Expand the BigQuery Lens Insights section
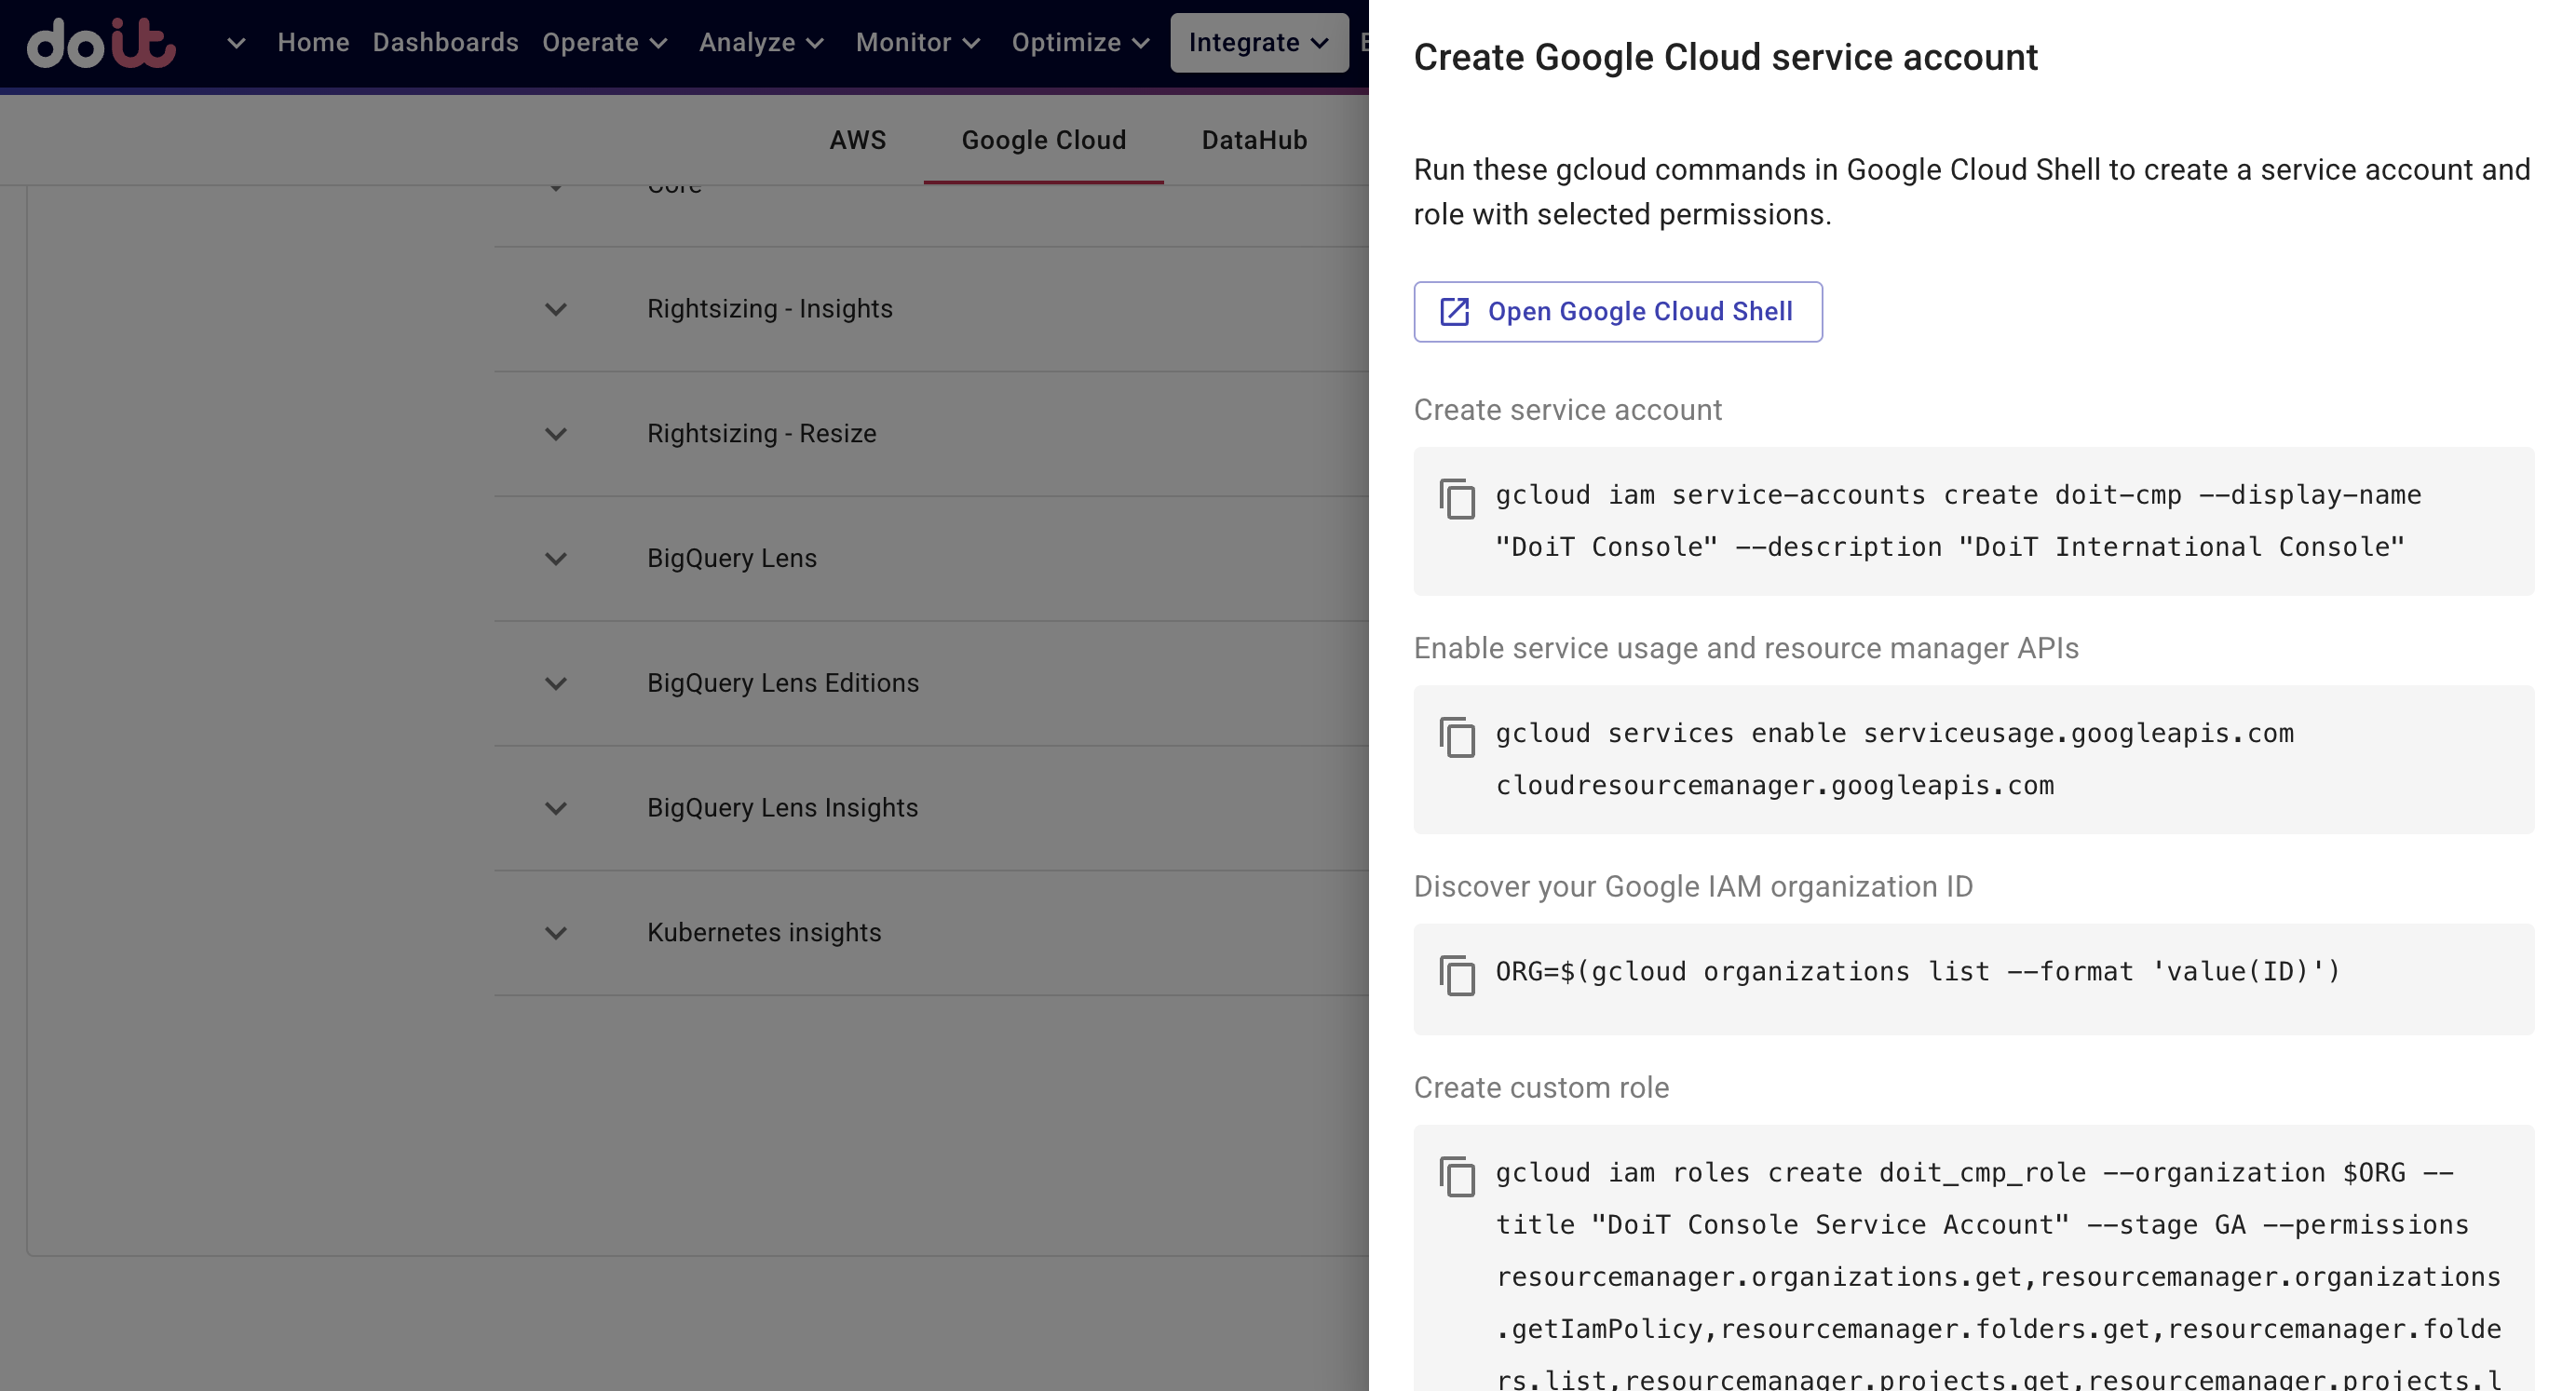This screenshot has height=1391, width=2576. (556, 808)
